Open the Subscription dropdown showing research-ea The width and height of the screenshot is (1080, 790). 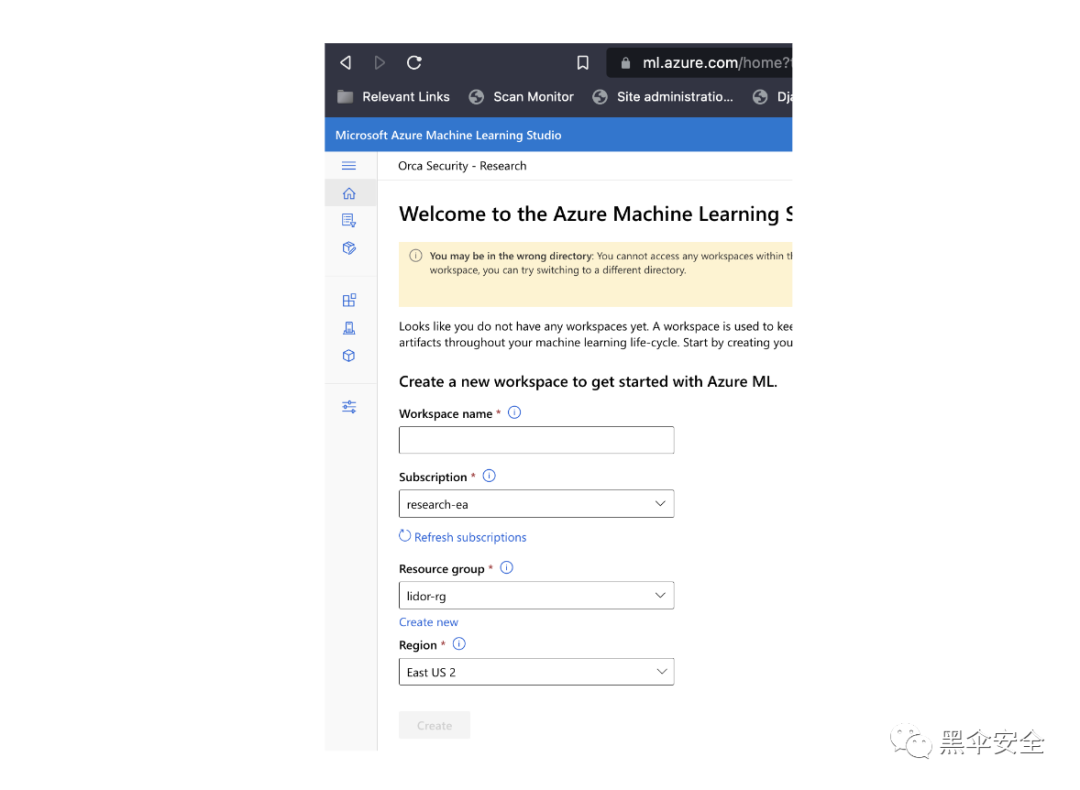[x=537, y=504]
